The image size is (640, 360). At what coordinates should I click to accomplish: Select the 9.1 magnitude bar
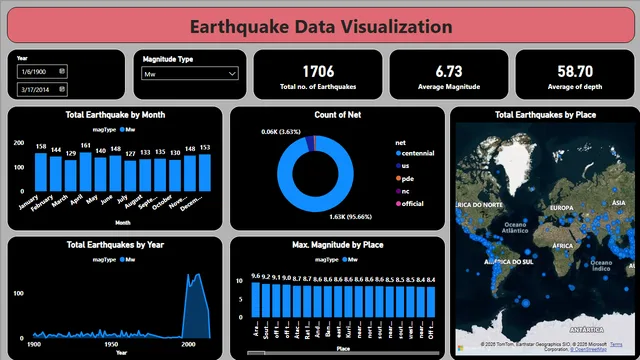pyautogui.click(x=276, y=301)
